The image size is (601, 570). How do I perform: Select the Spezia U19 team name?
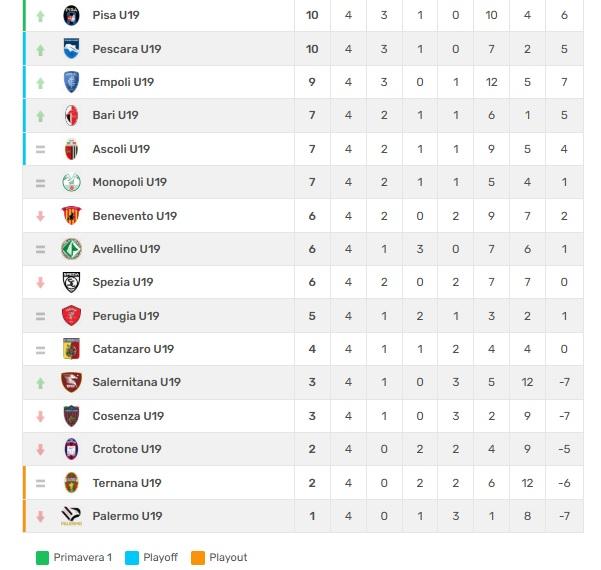point(122,282)
